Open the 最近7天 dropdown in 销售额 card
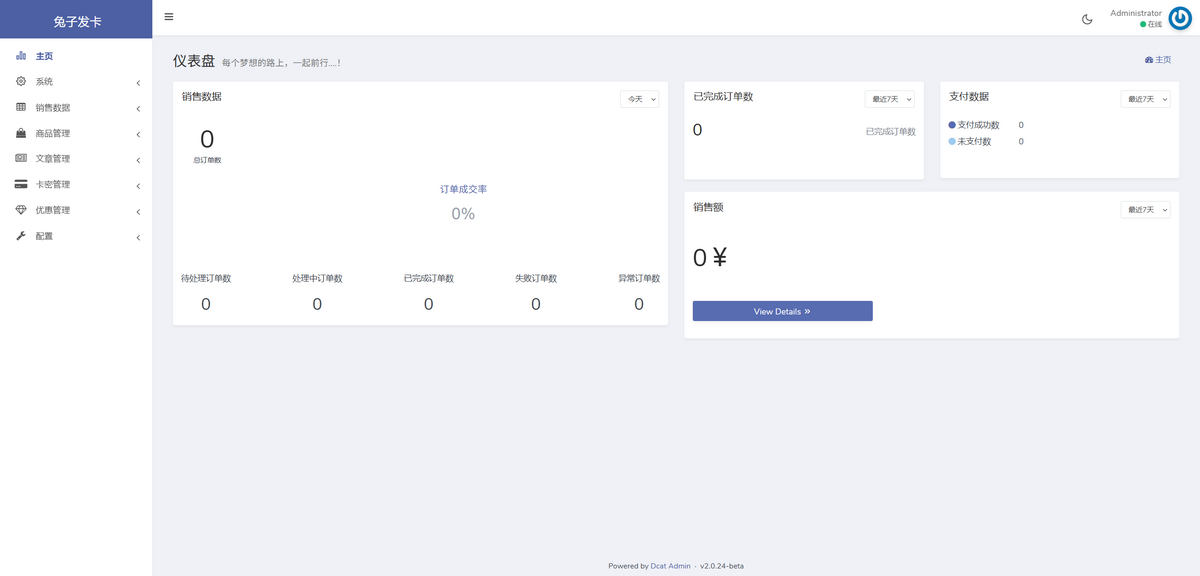1200x576 pixels. (1145, 209)
